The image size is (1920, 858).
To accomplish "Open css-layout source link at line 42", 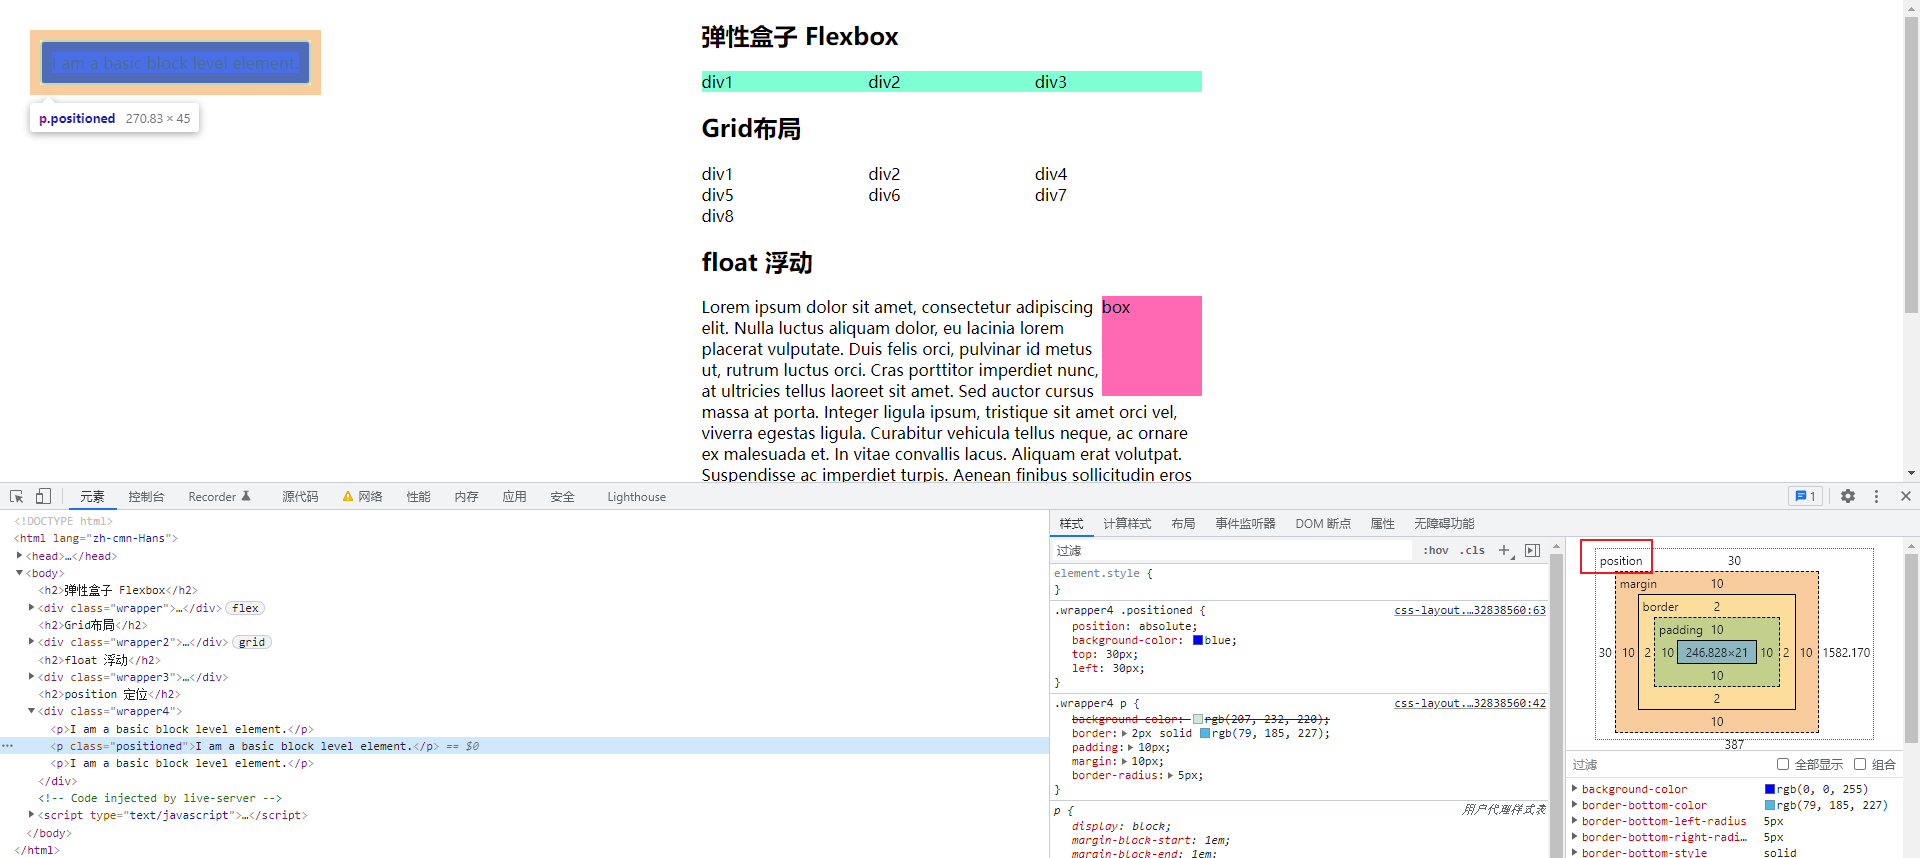I will (x=1470, y=703).
